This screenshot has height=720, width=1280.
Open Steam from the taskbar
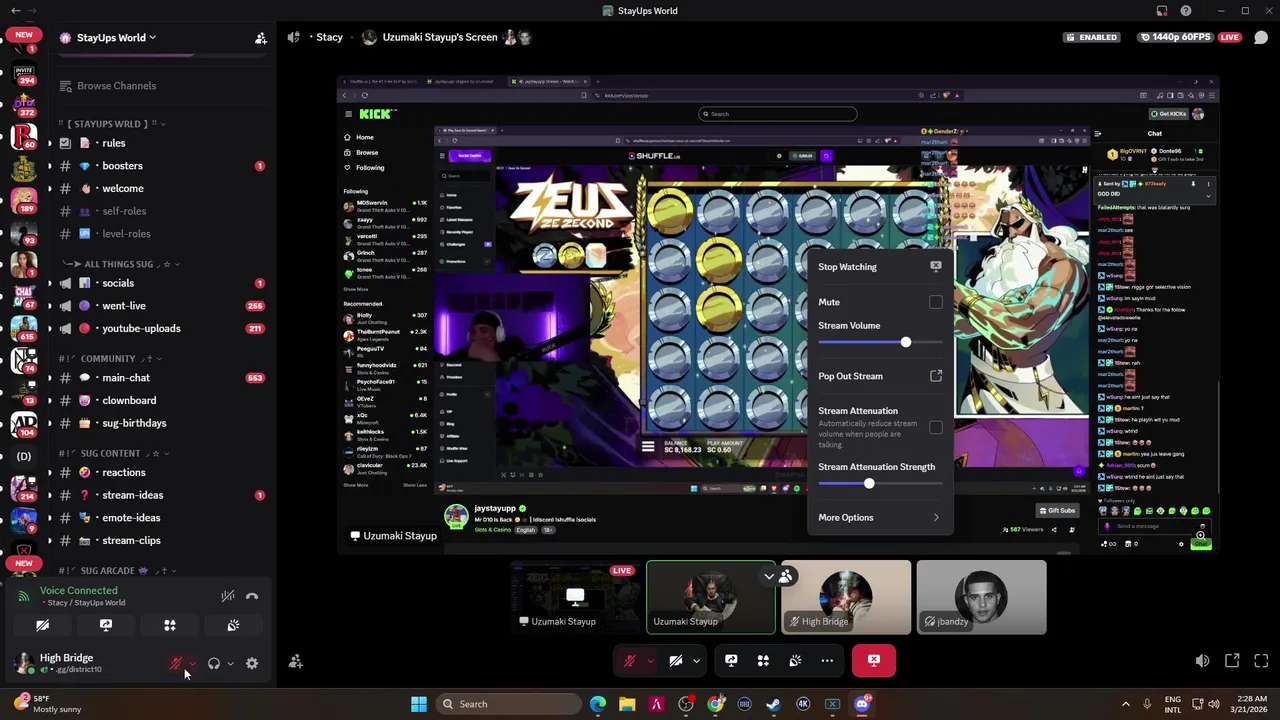[x=773, y=704]
